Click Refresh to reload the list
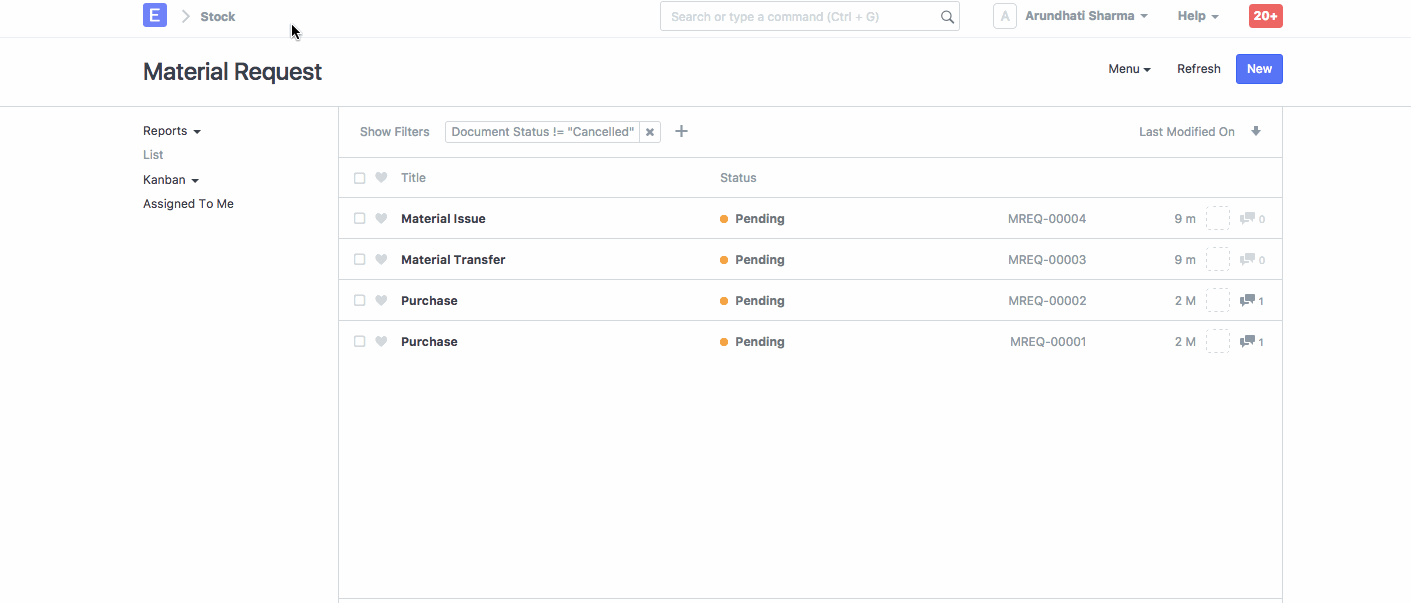The image size is (1411, 603). coord(1198,68)
